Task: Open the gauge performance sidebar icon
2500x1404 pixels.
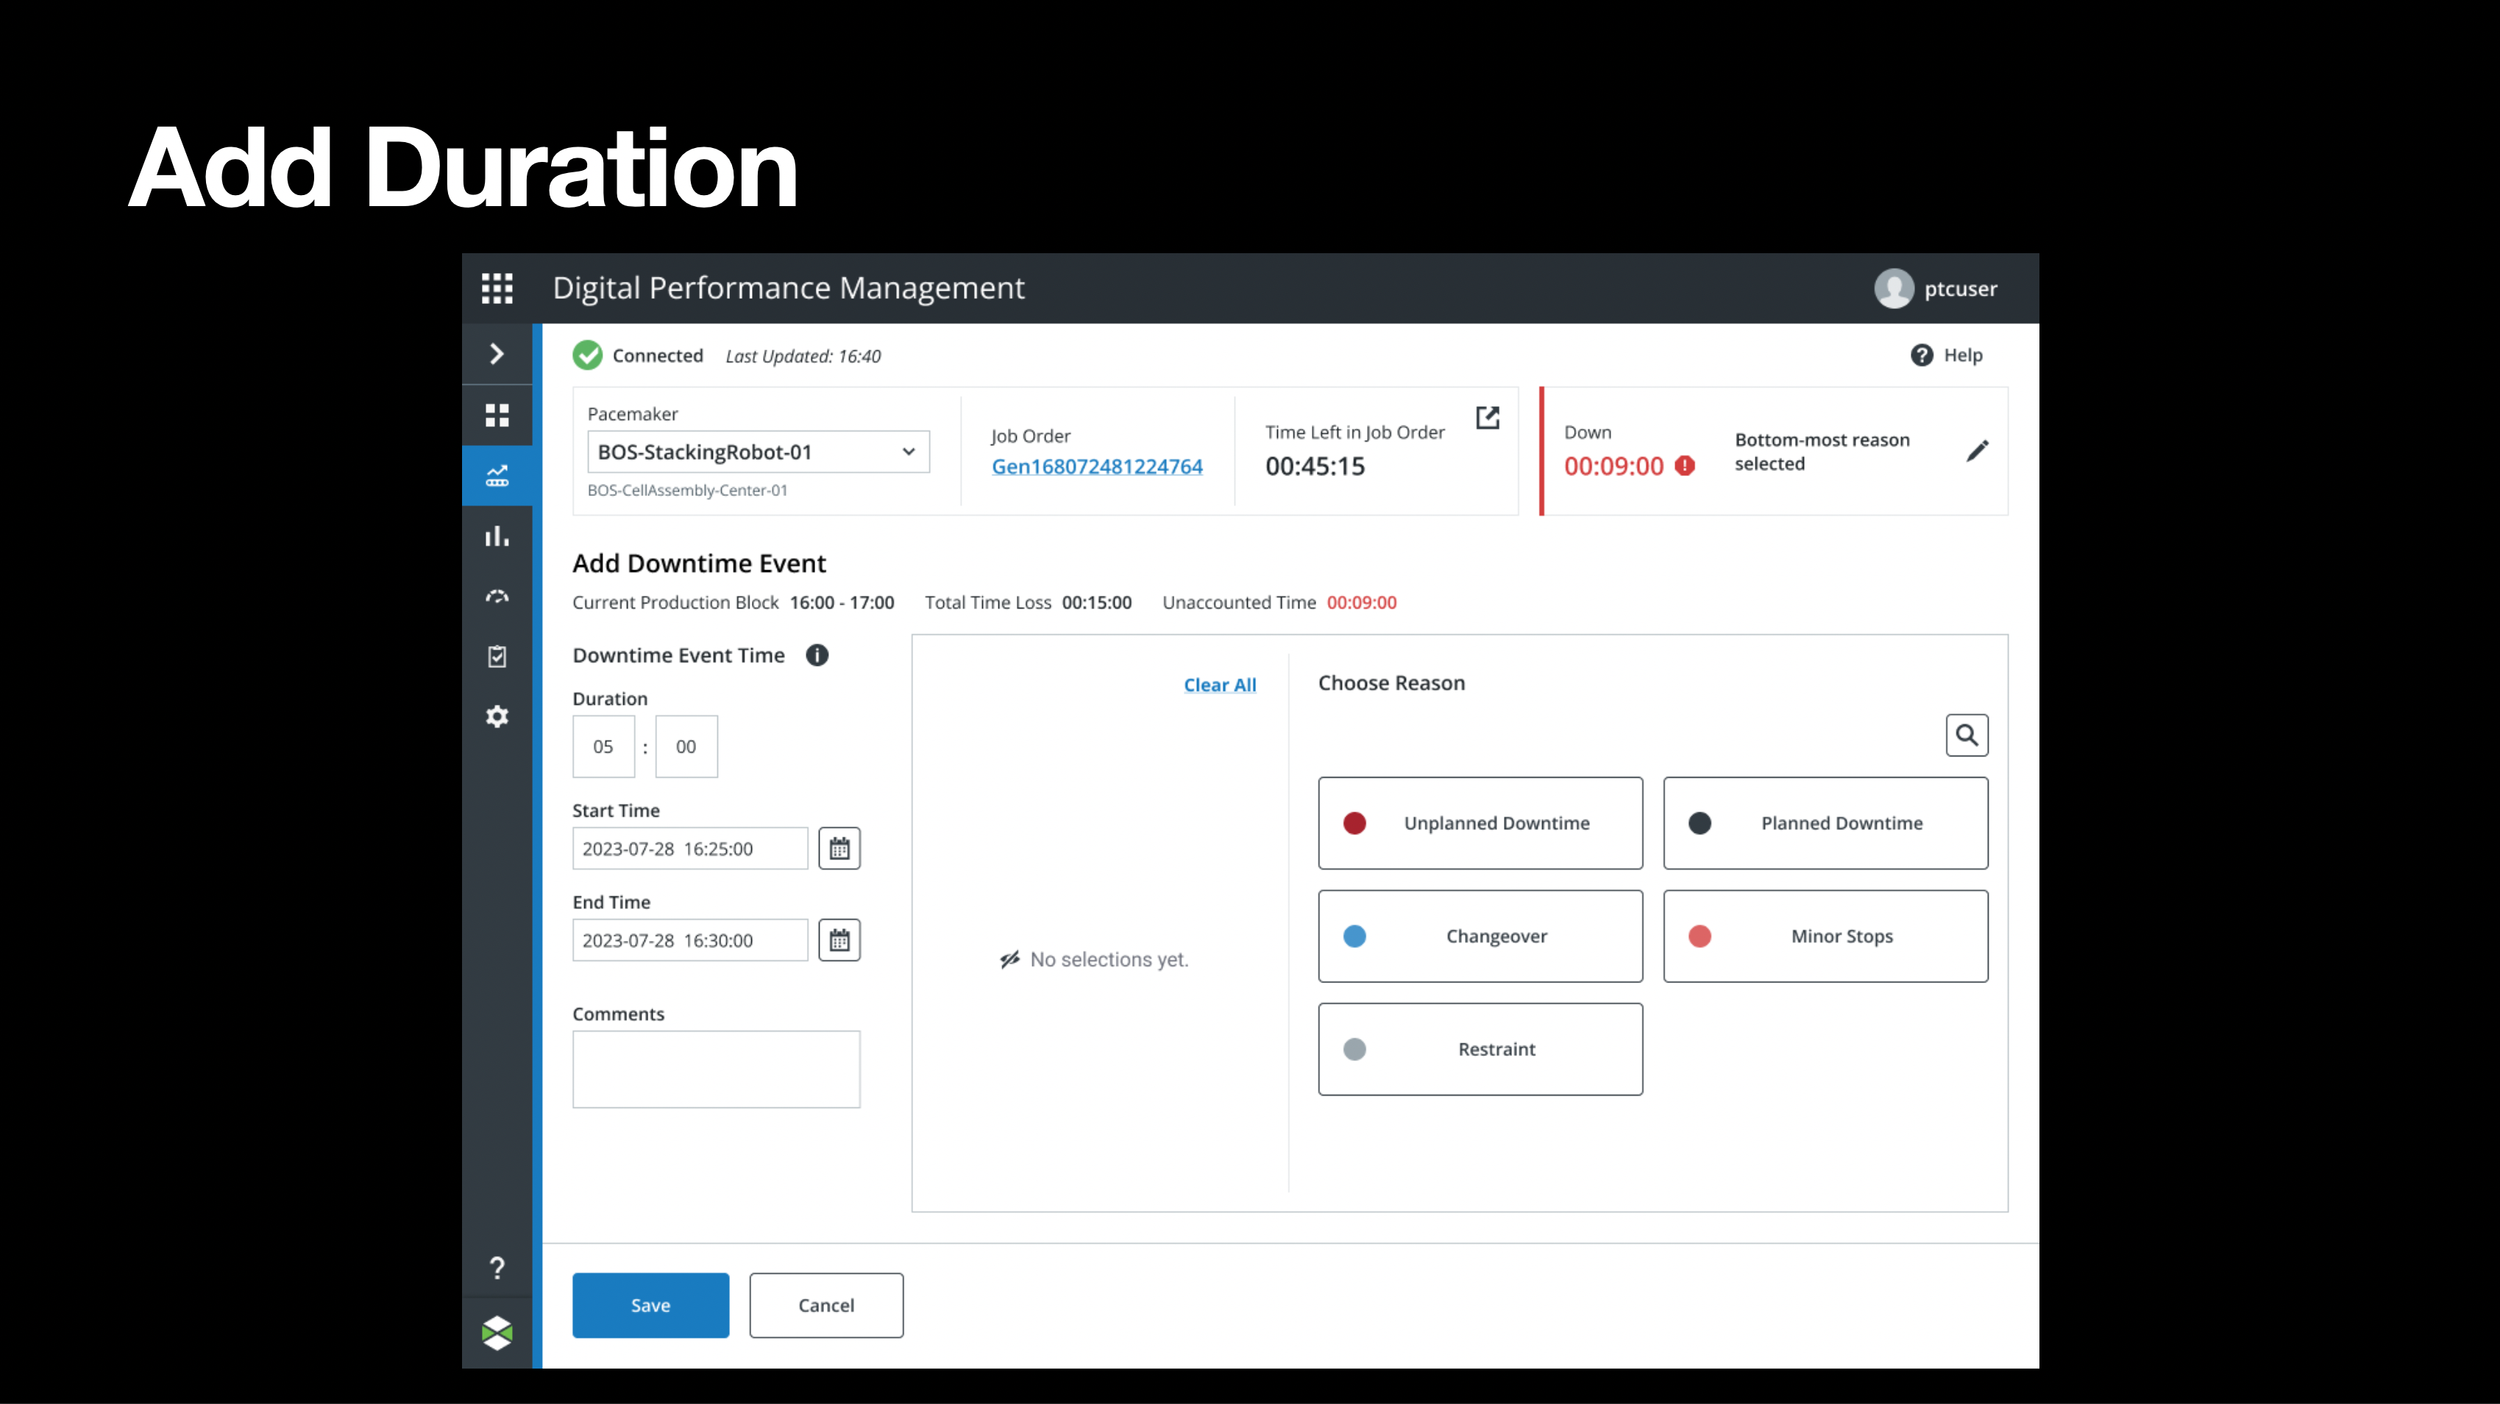Action: pos(497,597)
